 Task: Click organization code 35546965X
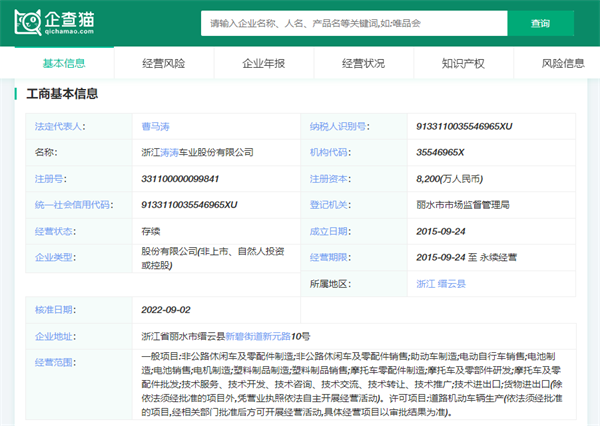coord(440,152)
